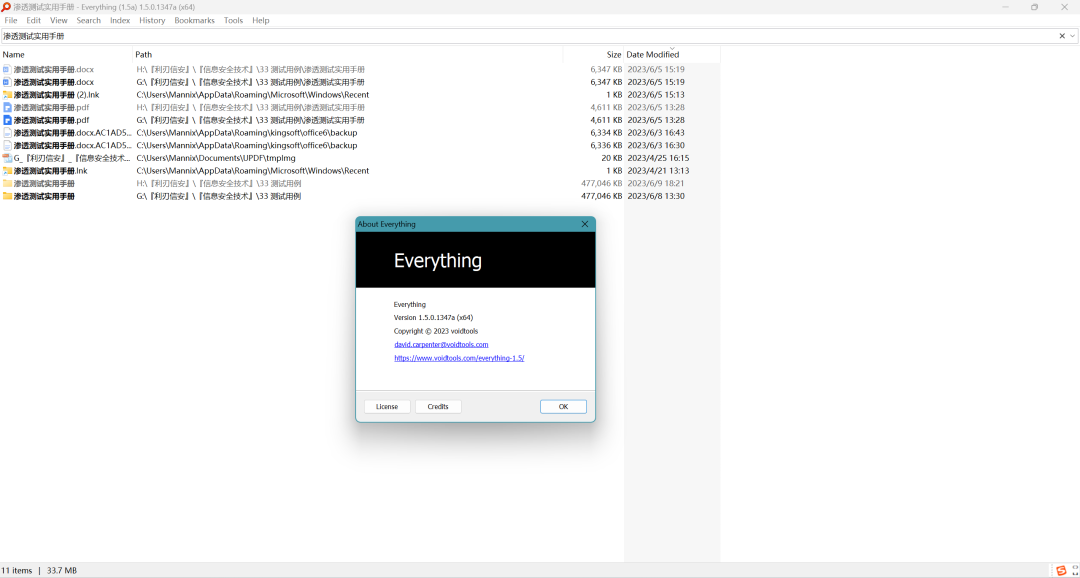Open the Help menu
This screenshot has width=1080, height=578.
coord(260,21)
